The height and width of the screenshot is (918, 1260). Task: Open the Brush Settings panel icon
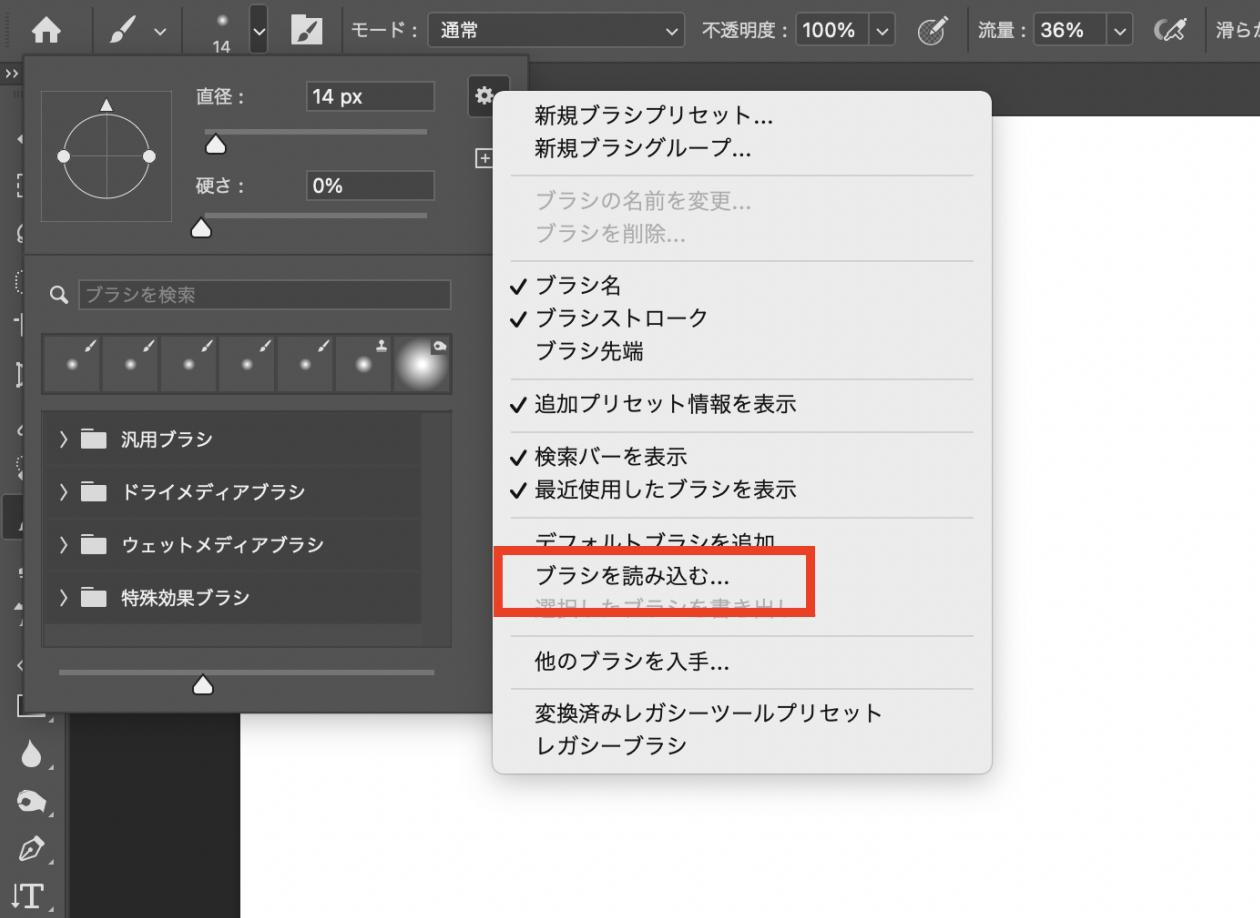[x=308, y=30]
